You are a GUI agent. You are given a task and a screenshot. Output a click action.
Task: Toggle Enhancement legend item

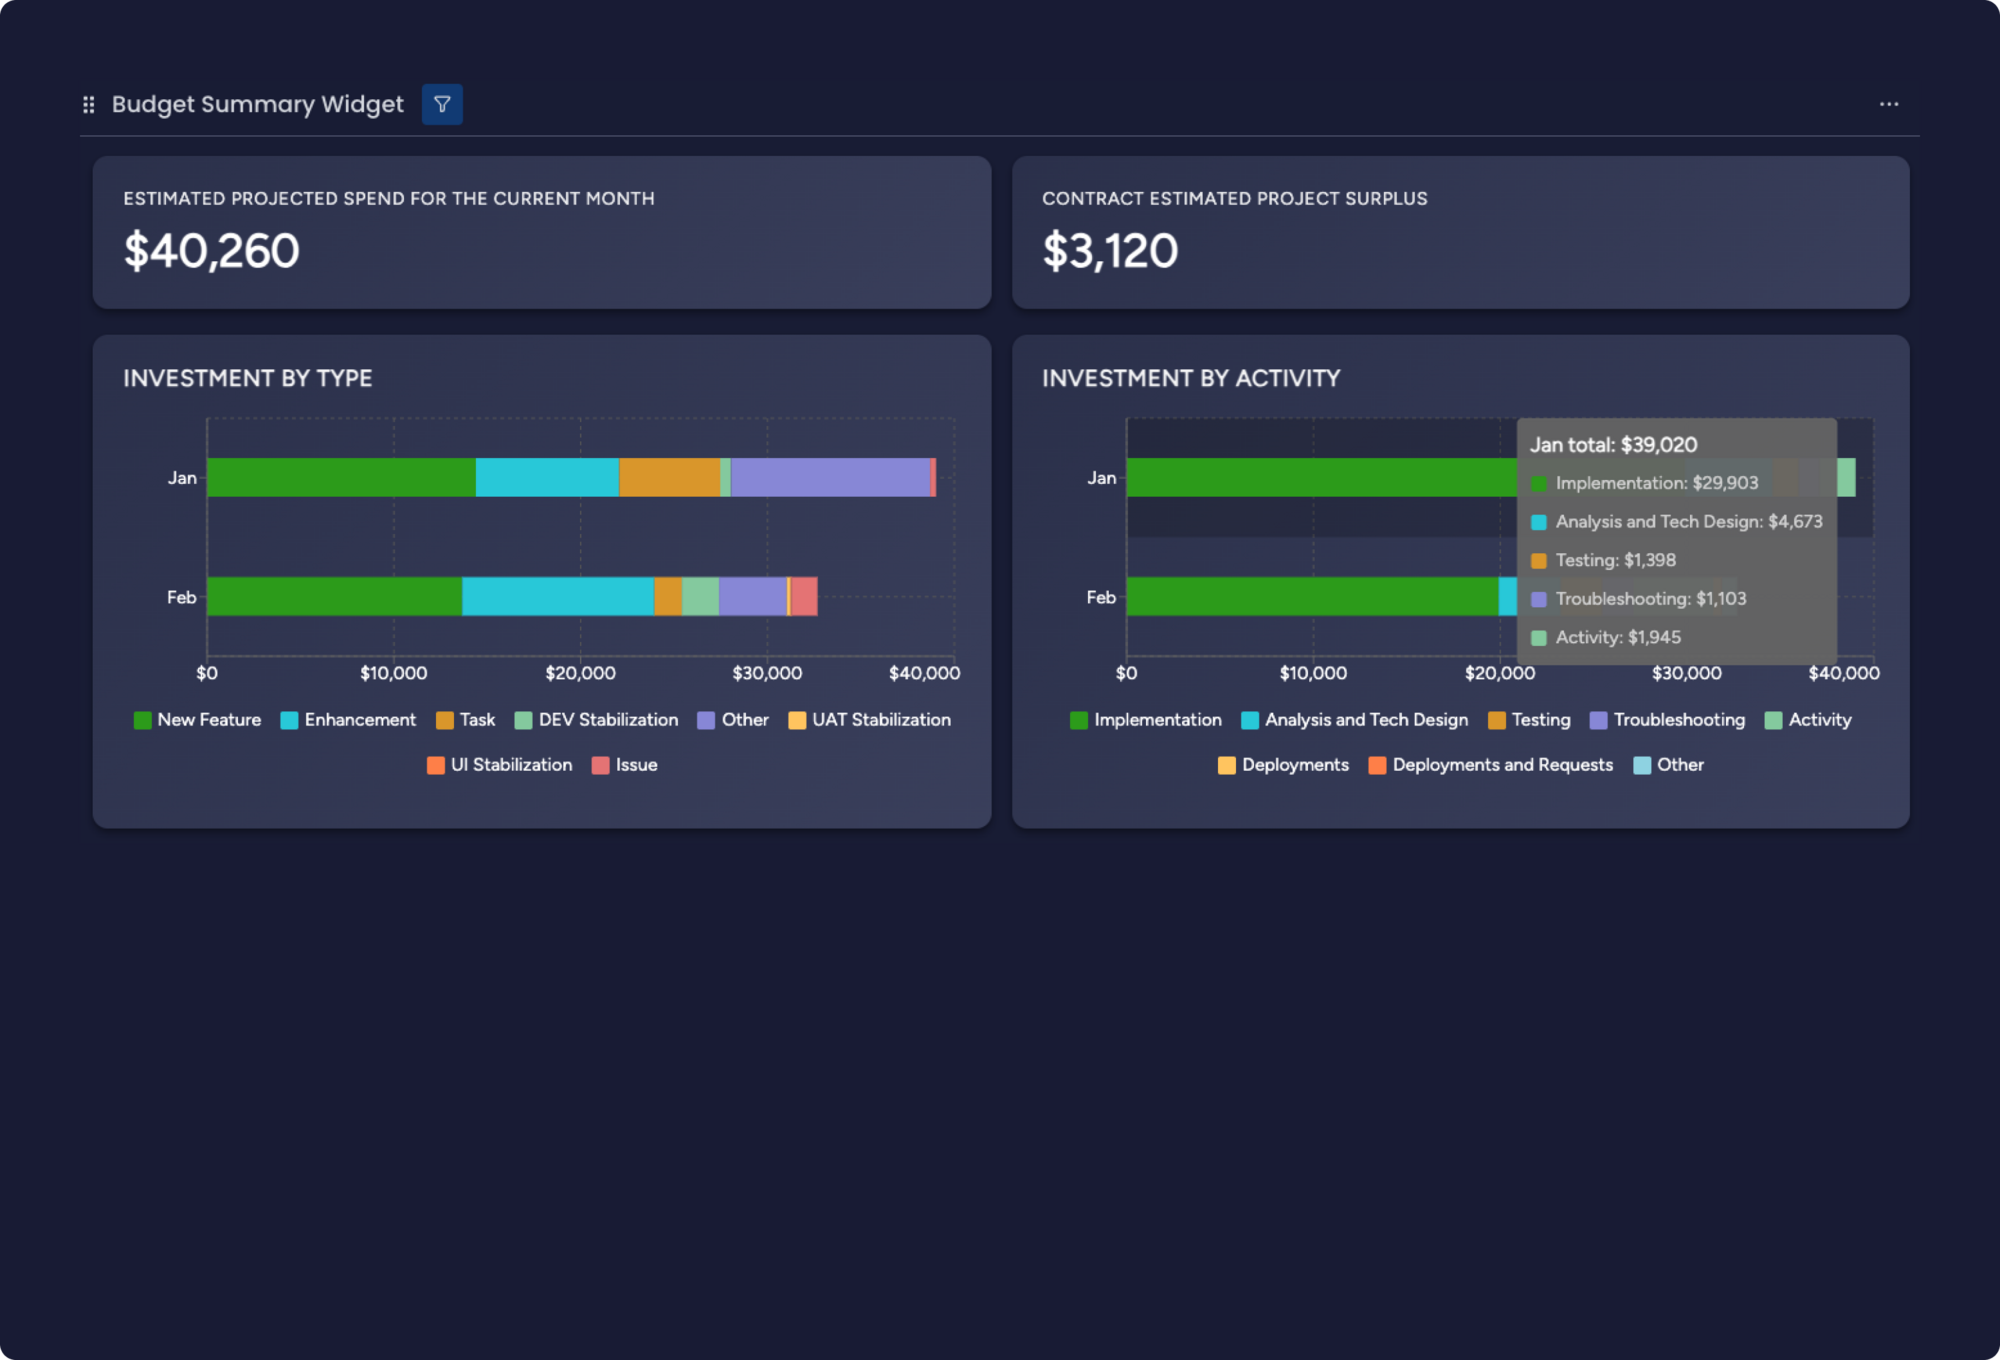click(x=348, y=720)
